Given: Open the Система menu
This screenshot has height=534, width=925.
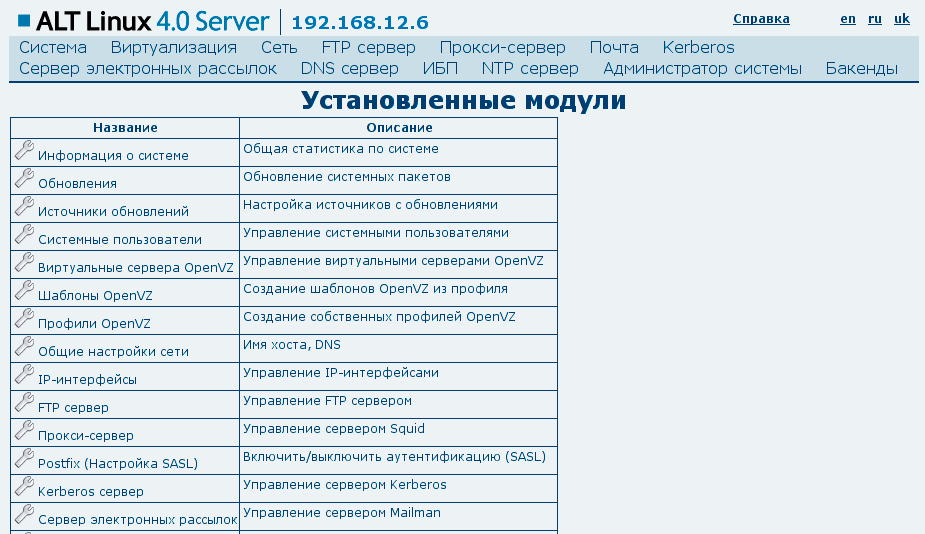Looking at the screenshot, I should coord(53,47).
